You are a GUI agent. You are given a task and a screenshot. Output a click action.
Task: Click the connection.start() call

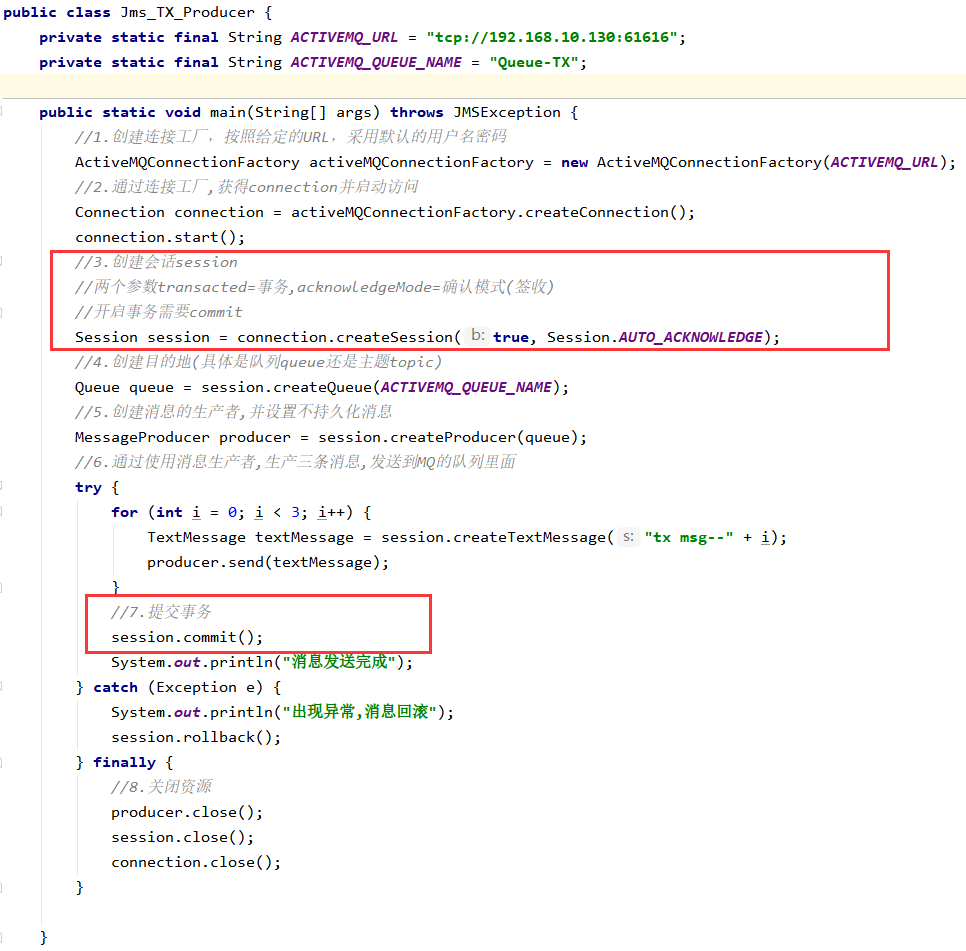(160, 237)
